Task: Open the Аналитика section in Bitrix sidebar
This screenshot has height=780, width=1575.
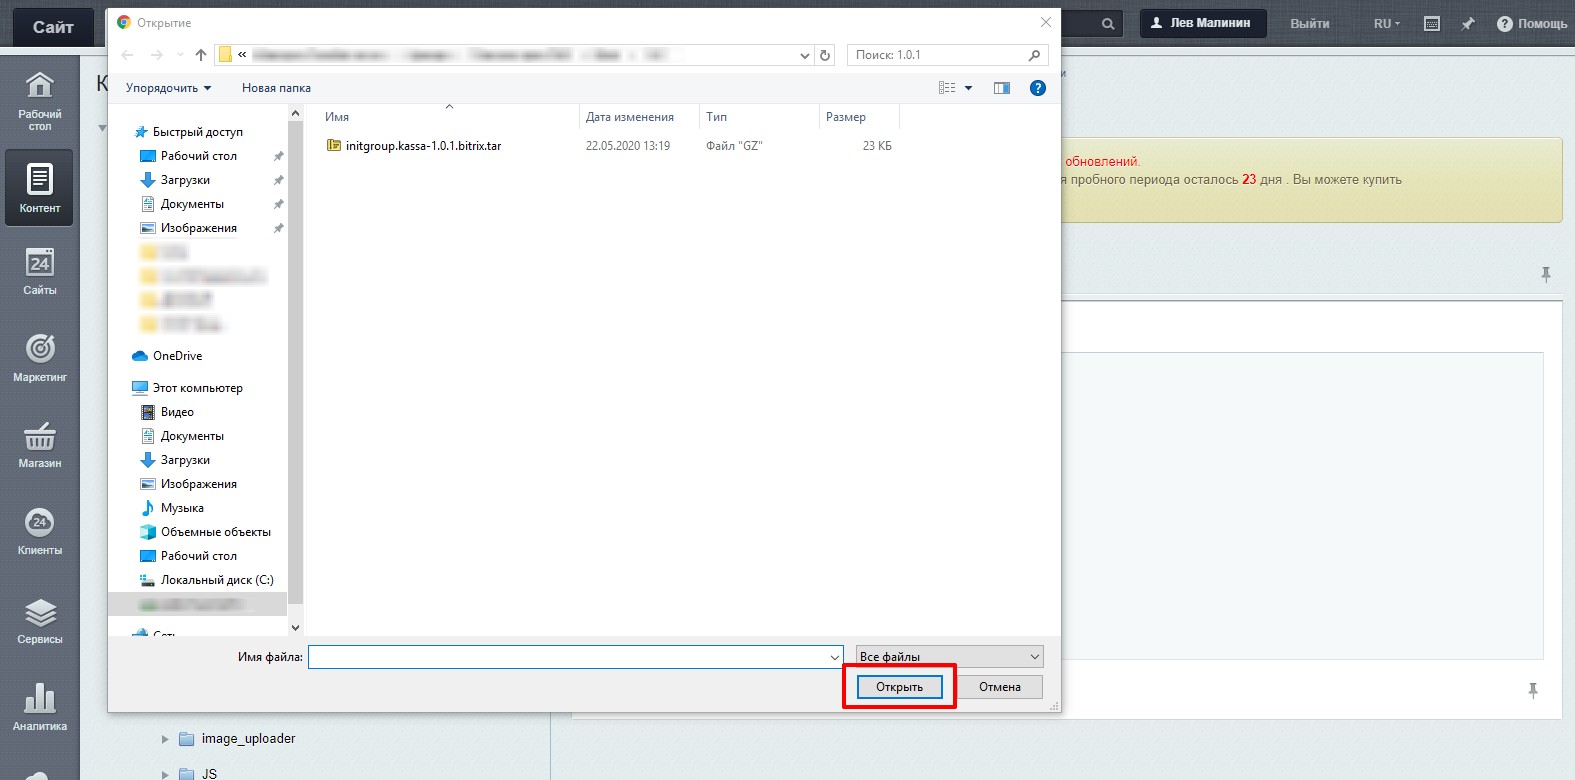Action: point(39,707)
